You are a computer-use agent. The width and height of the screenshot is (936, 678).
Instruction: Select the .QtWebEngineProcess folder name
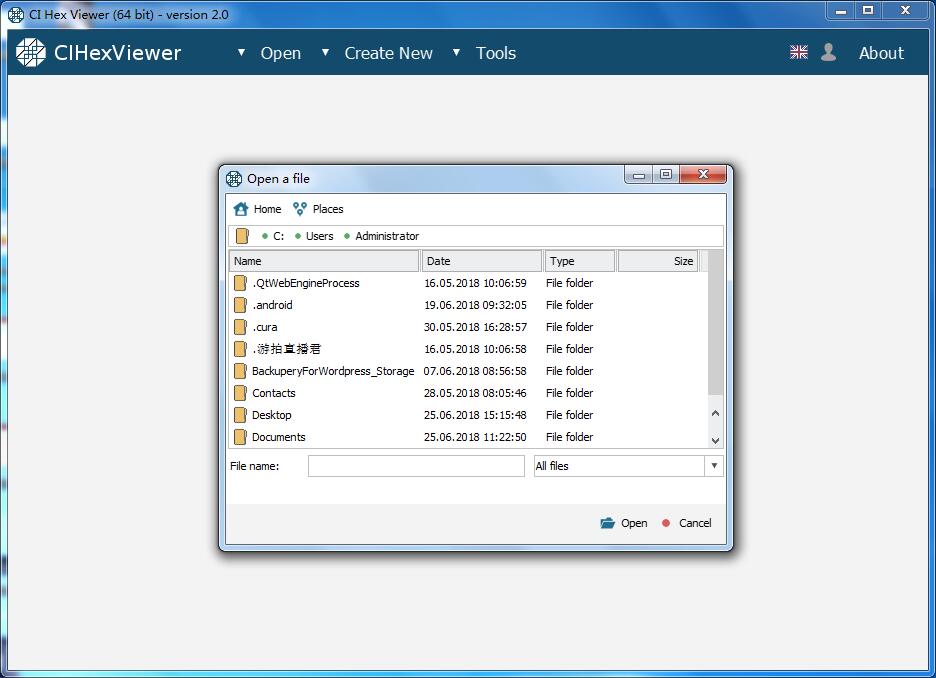coord(306,283)
